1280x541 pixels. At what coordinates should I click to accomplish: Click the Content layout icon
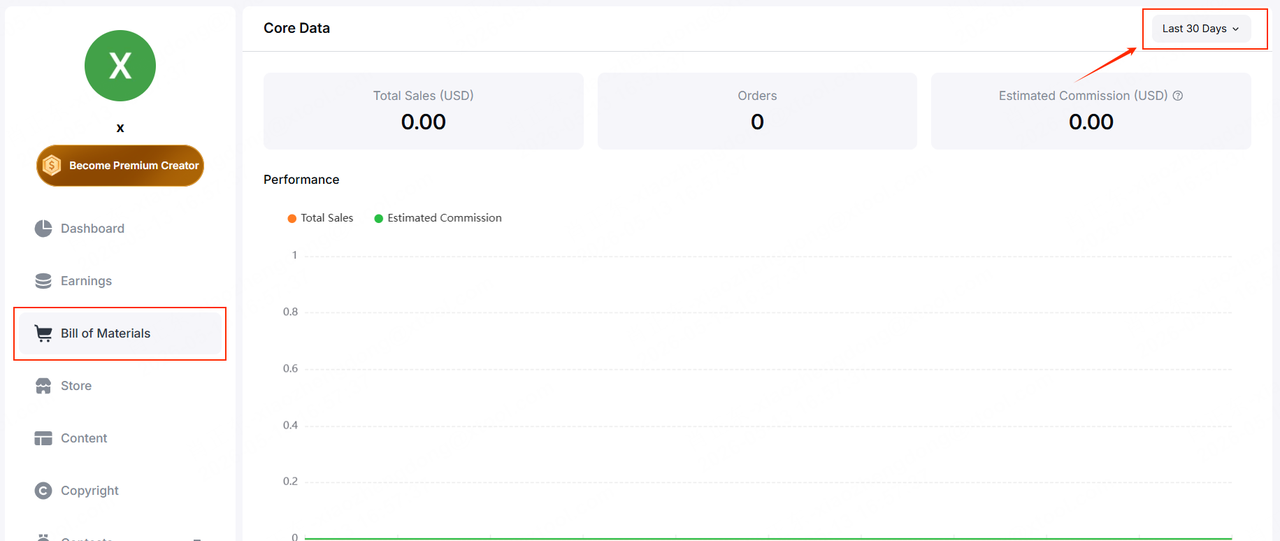(x=43, y=438)
